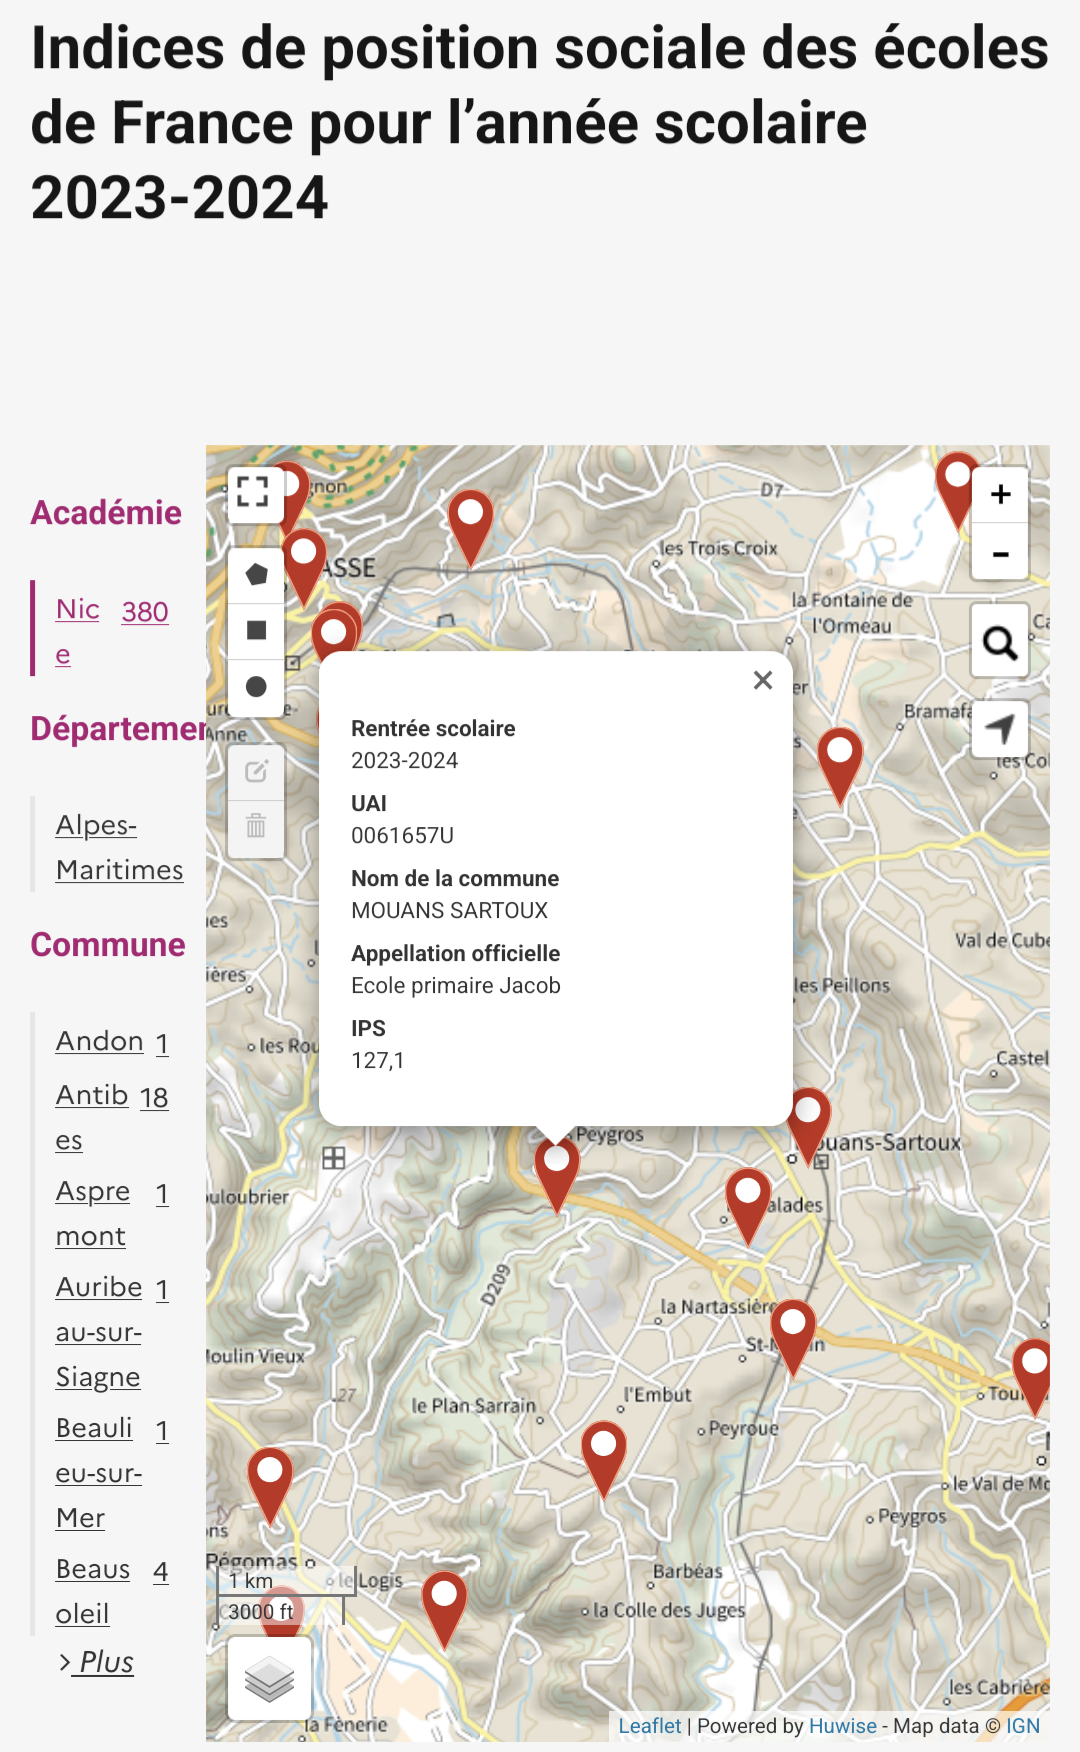The width and height of the screenshot is (1080, 1752).
Task: Open the Huwise link
Action: tap(842, 1726)
